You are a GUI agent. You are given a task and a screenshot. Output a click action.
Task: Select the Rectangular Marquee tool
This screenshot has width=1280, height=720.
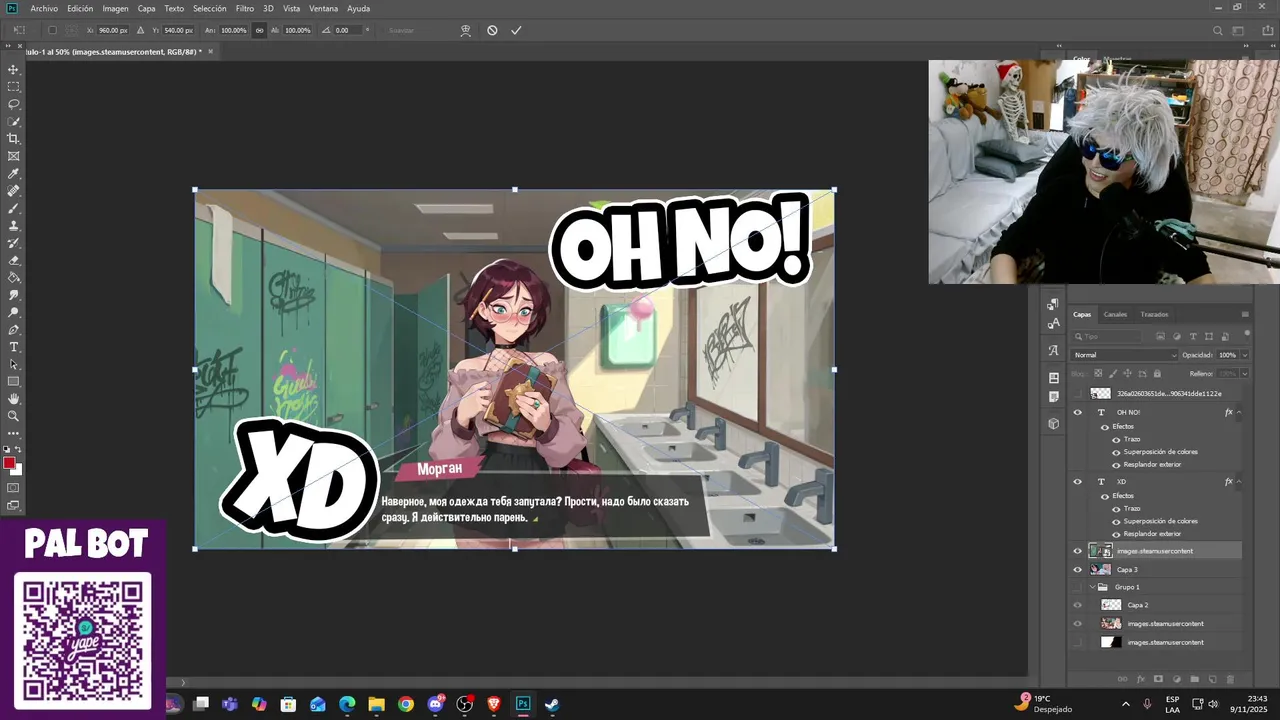(13, 87)
